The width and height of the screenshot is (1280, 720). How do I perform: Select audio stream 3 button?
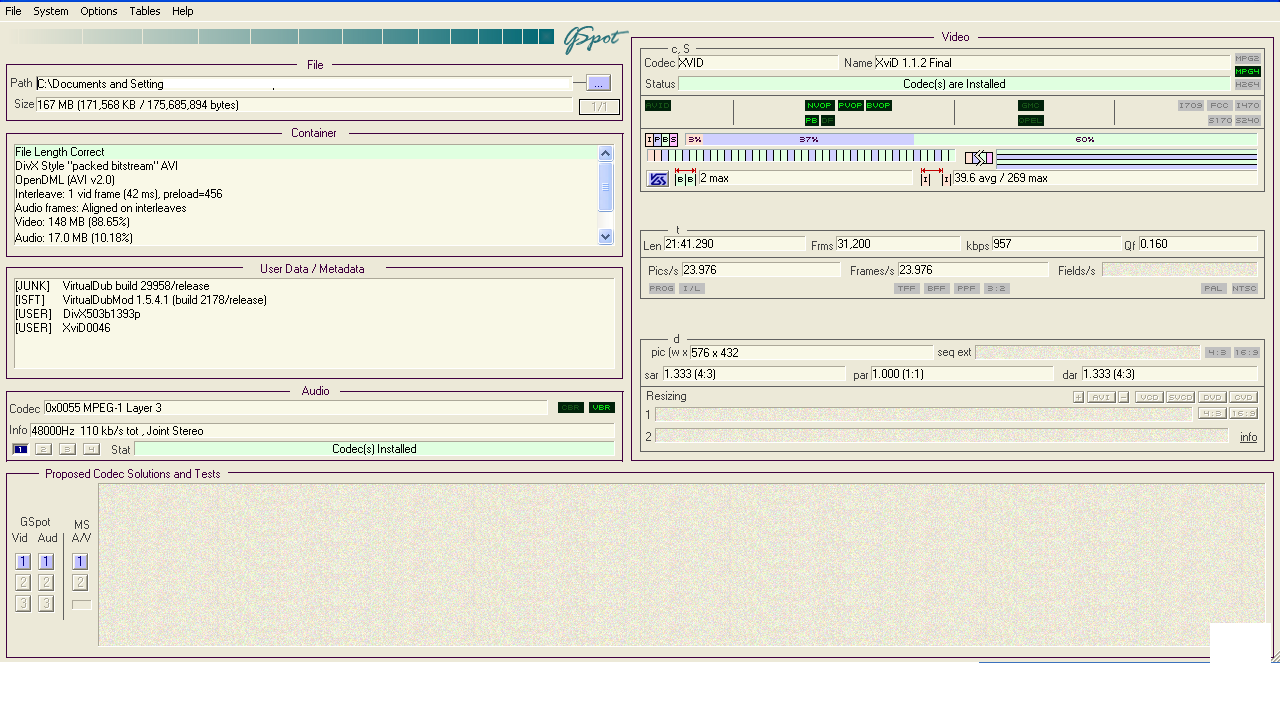[x=67, y=449]
